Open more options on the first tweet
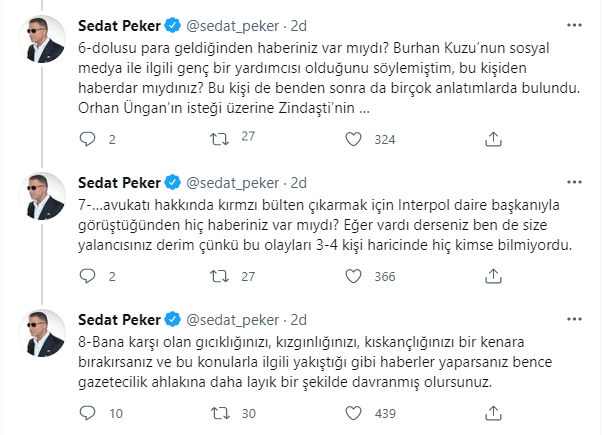 574,25
